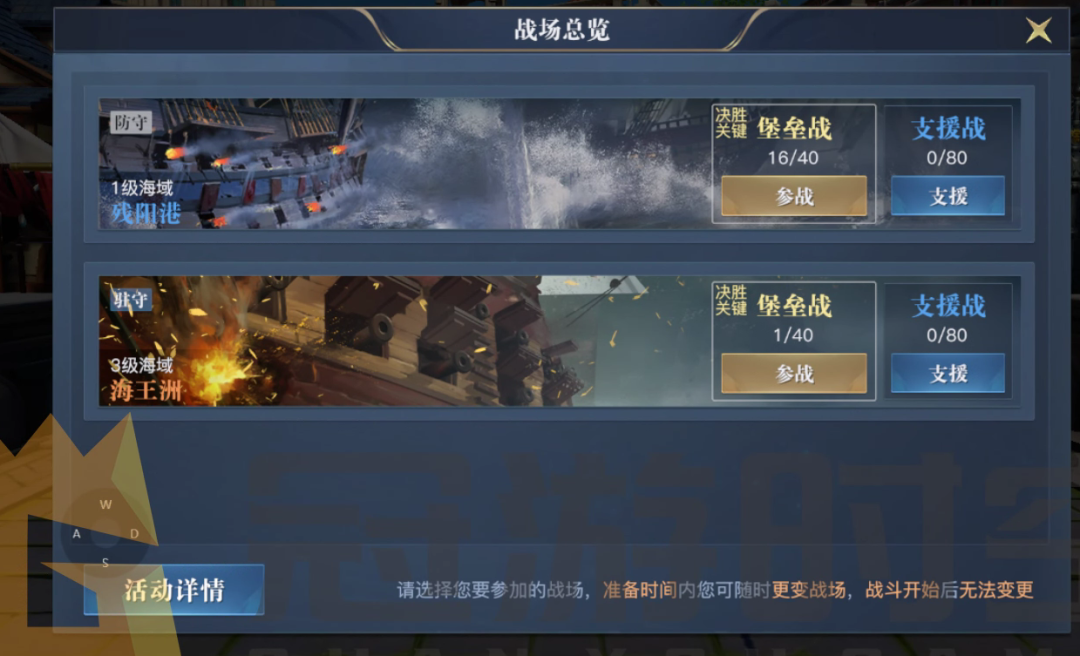Screen dimensions: 1080x656
Task: Click 支援 for the 残阳港 support battle
Action: click(x=948, y=196)
